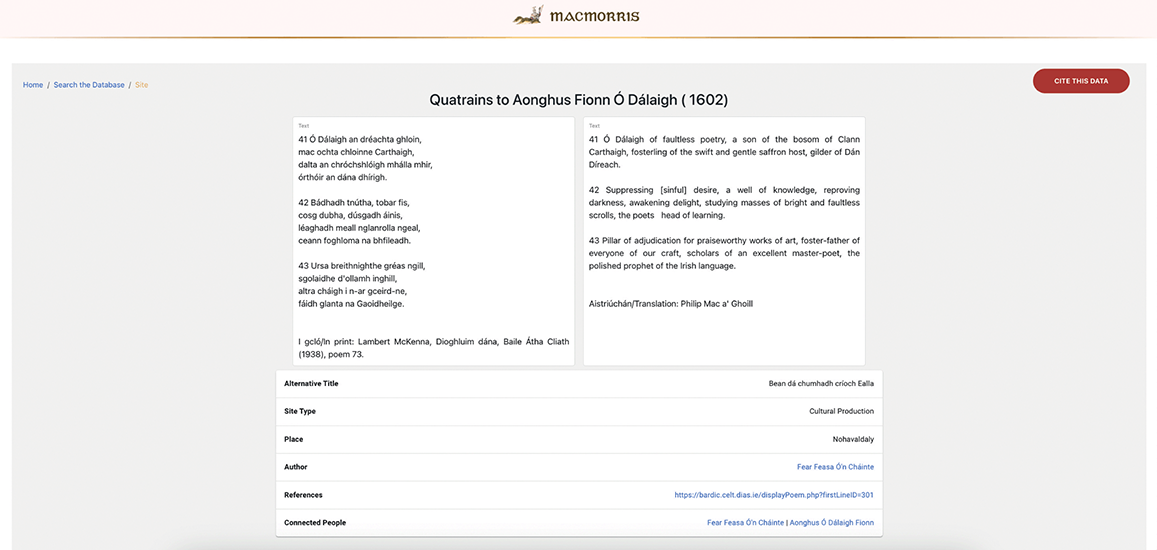Image resolution: width=1157 pixels, height=550 pixels.
Task: Click the Author row label
Action: (296, 467)
